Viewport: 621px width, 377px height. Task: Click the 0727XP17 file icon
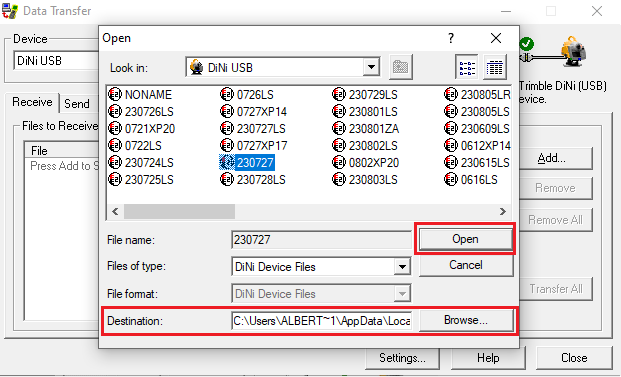pos(227,146)
